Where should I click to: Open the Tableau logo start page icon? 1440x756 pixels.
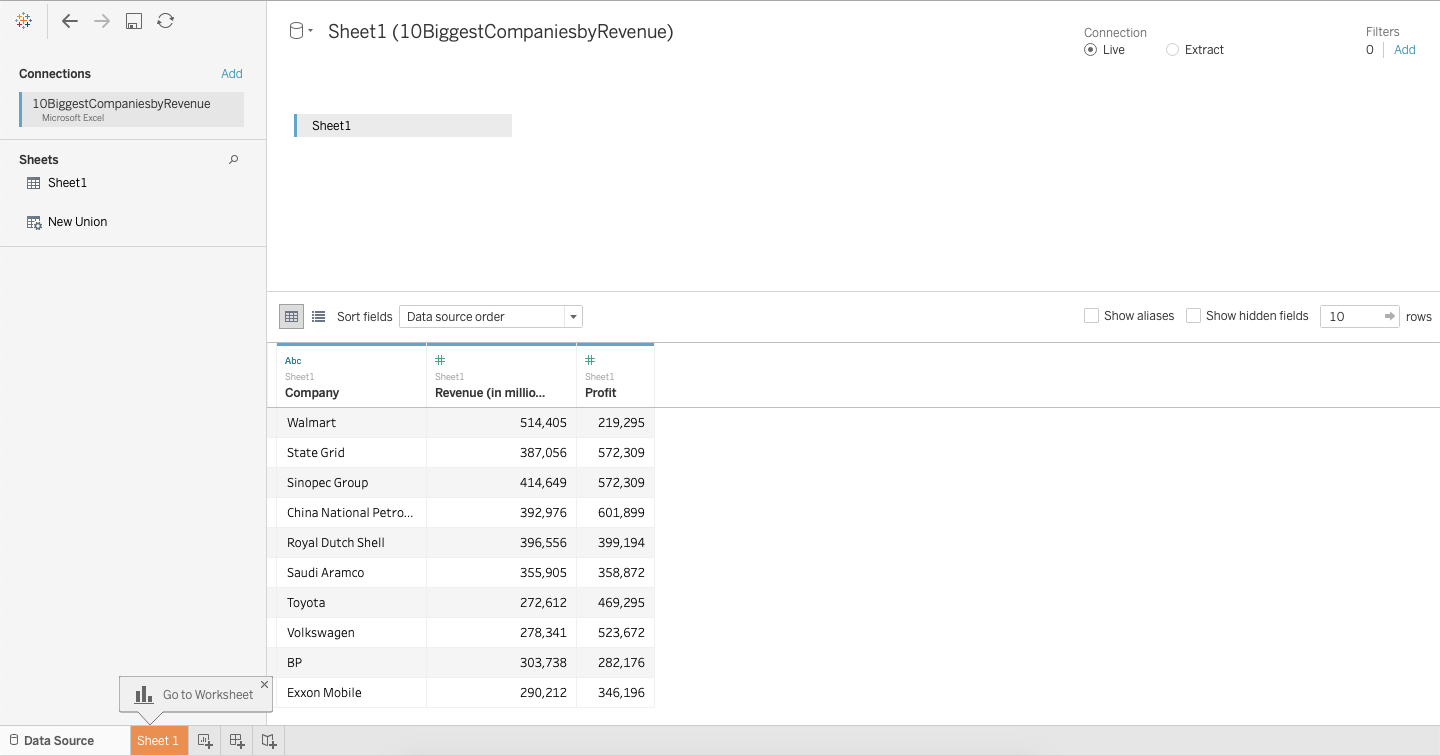[24, 20]
